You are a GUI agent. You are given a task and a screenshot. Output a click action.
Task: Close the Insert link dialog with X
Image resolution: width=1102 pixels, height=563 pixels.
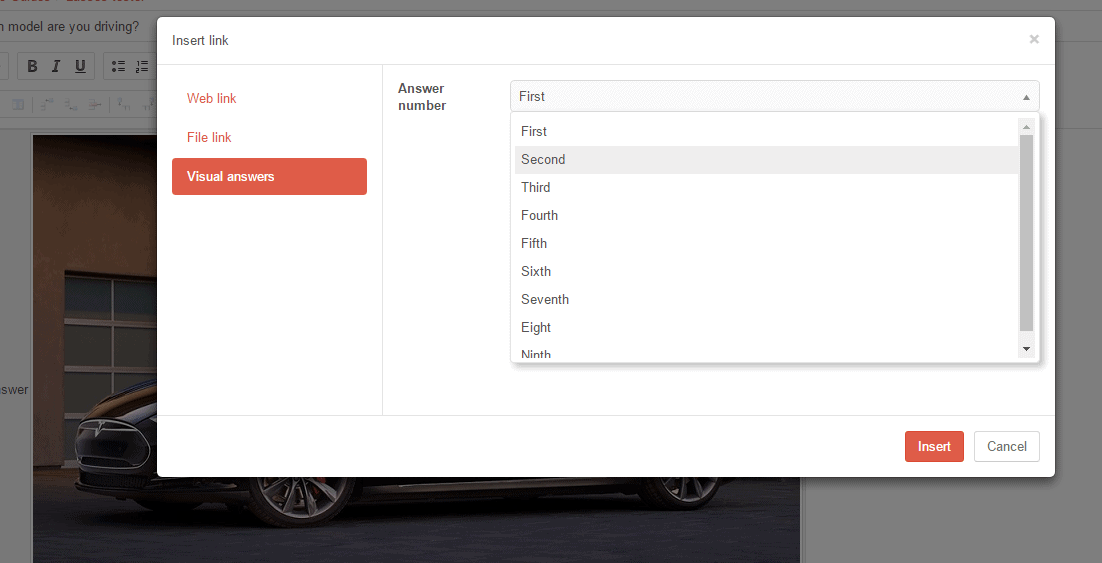pos(1034,39)
